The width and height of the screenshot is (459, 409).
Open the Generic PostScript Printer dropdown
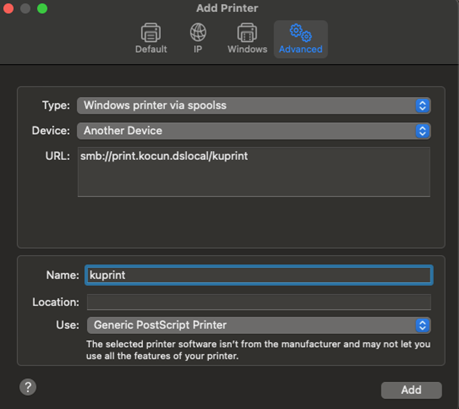pyautogui.click(x=259, y=325)
